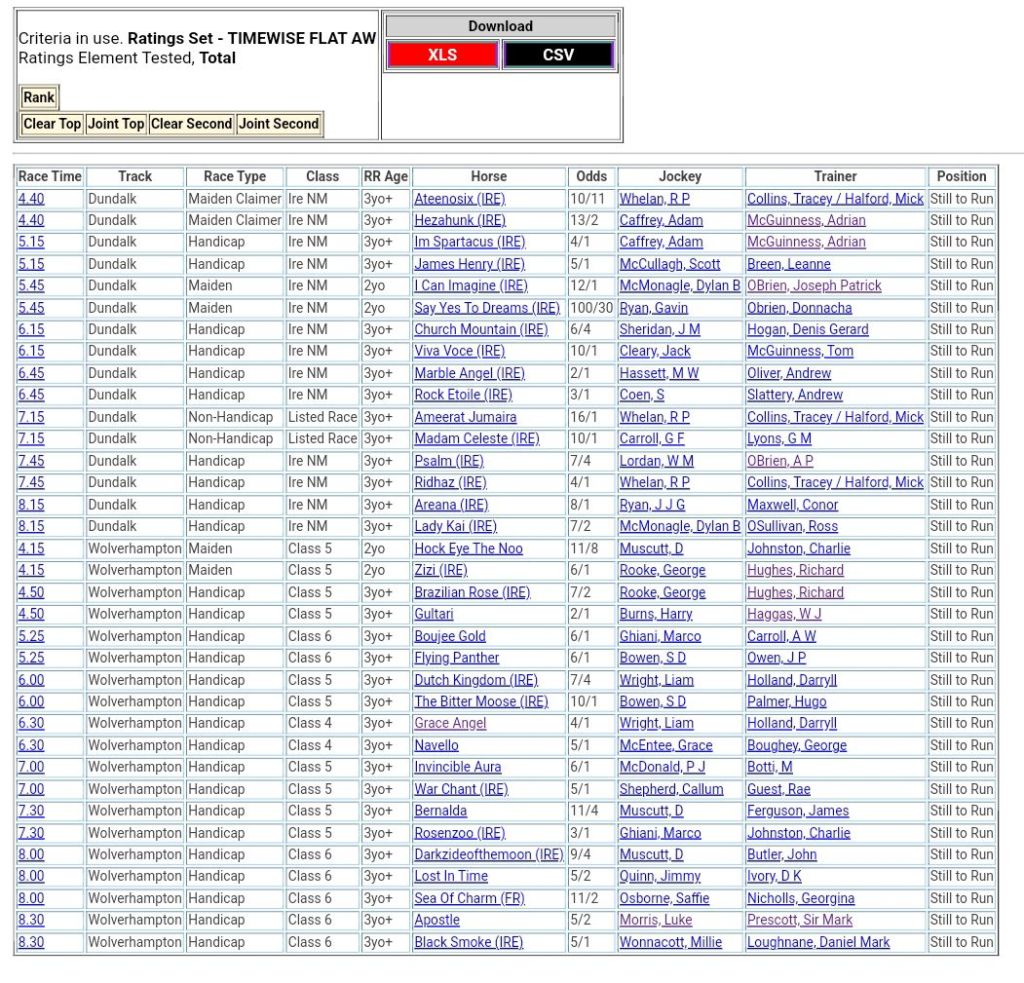
Task: Open horse Ameerat Jumaira link
Action: click(x=465, y=417)
